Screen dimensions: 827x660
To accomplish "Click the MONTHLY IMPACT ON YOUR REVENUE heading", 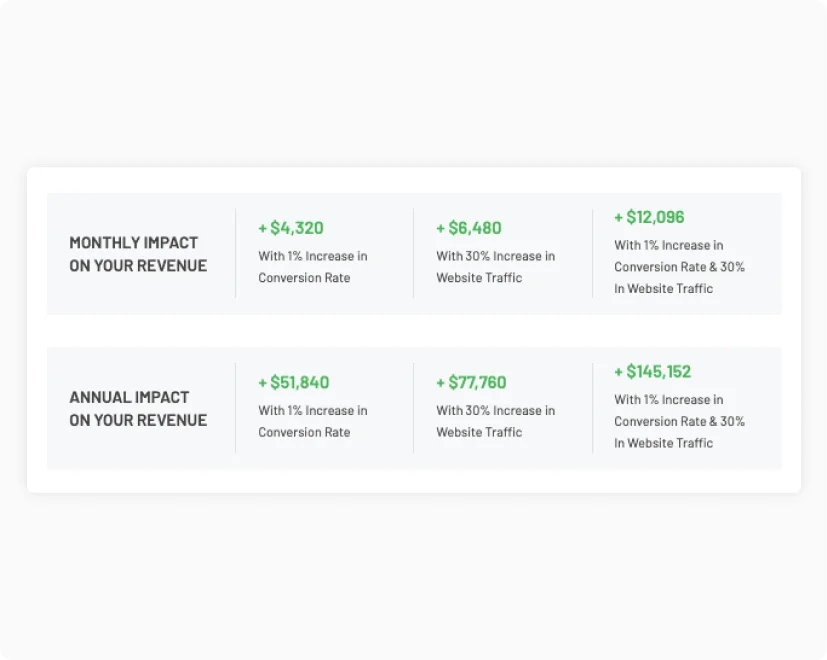I will point(138,254).
